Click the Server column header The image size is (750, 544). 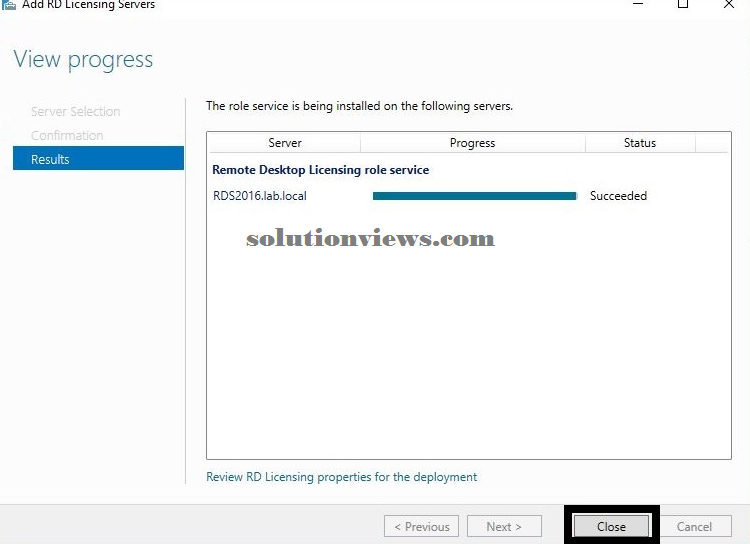tap(285, 143)
